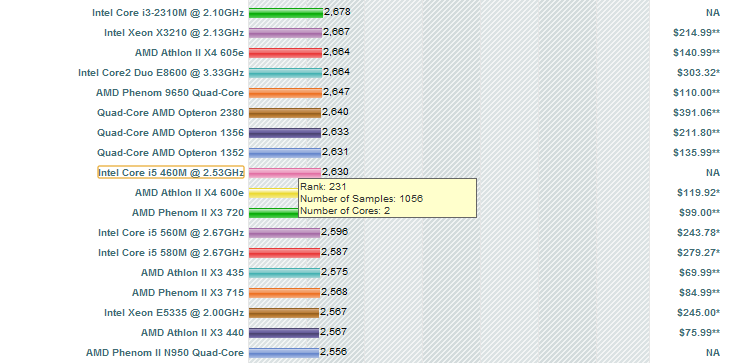Click the blue bar for Opteron 1352
746x363 pixels.
pos(285,153)
